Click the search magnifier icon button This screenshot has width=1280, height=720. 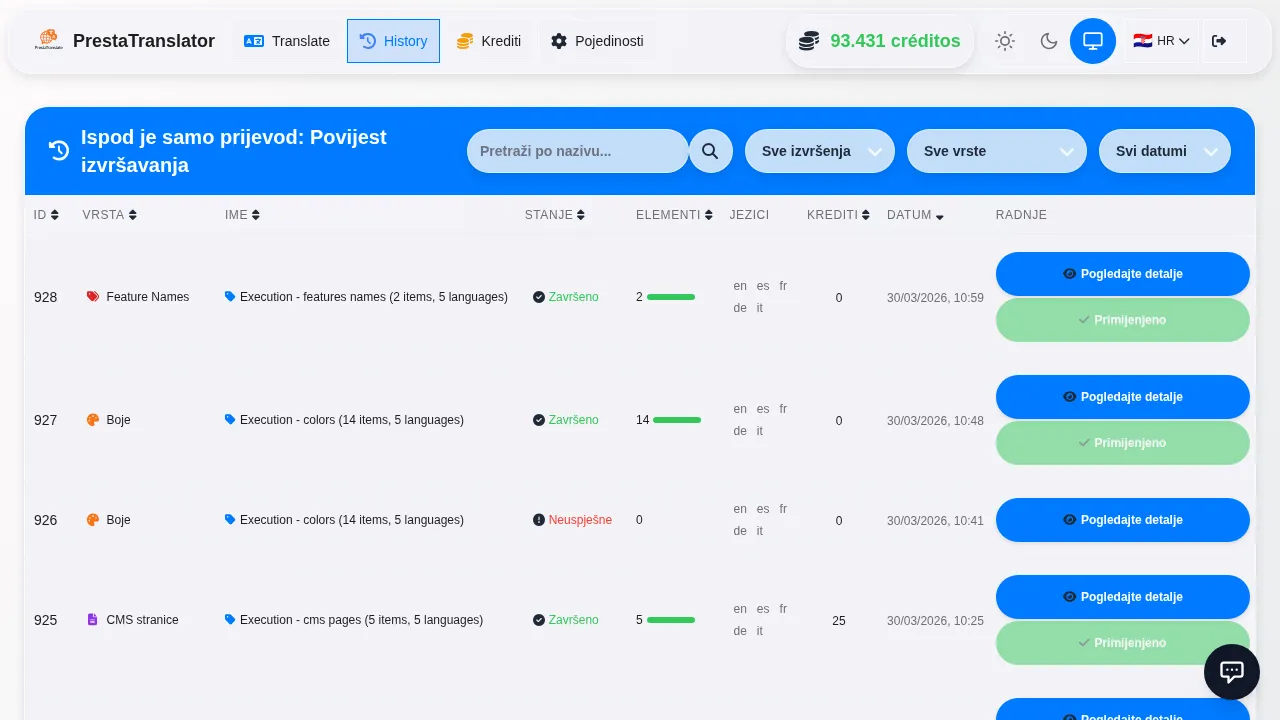pos(710,151)
